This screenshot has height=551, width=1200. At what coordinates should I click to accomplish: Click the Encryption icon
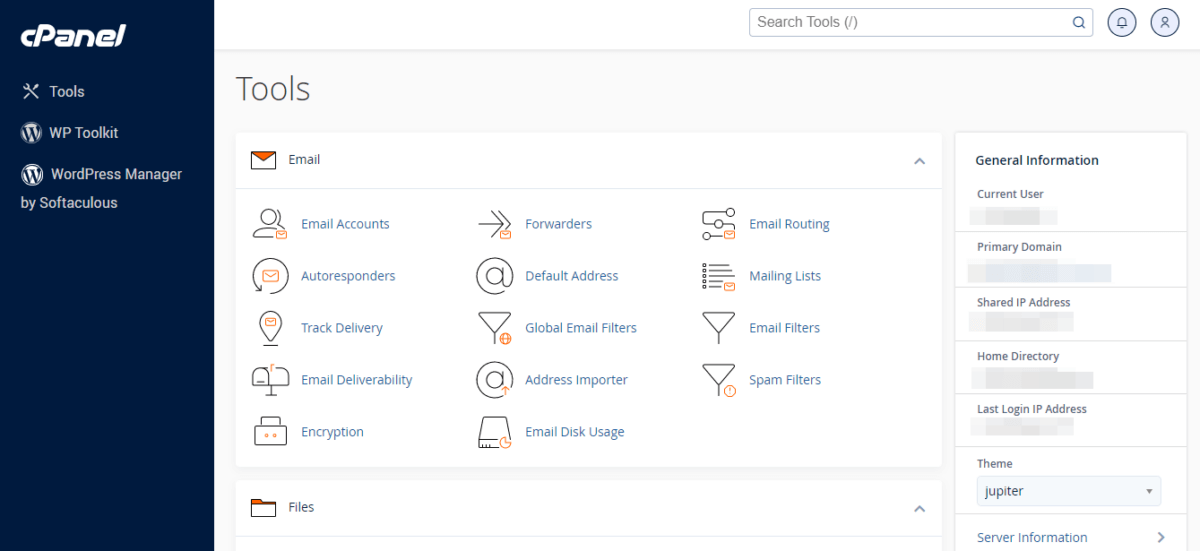point(270,432)
